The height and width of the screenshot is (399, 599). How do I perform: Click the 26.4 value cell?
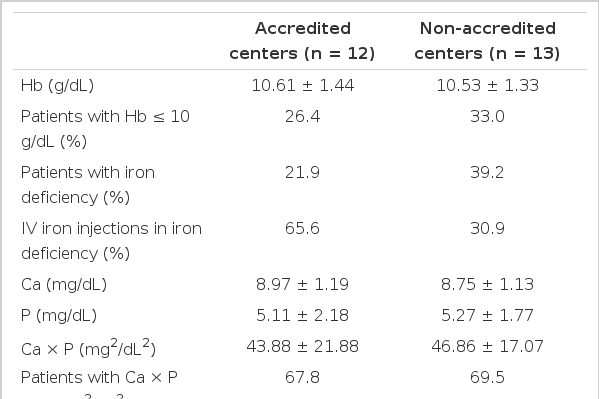pyautogui.click(x=302, y=116)
